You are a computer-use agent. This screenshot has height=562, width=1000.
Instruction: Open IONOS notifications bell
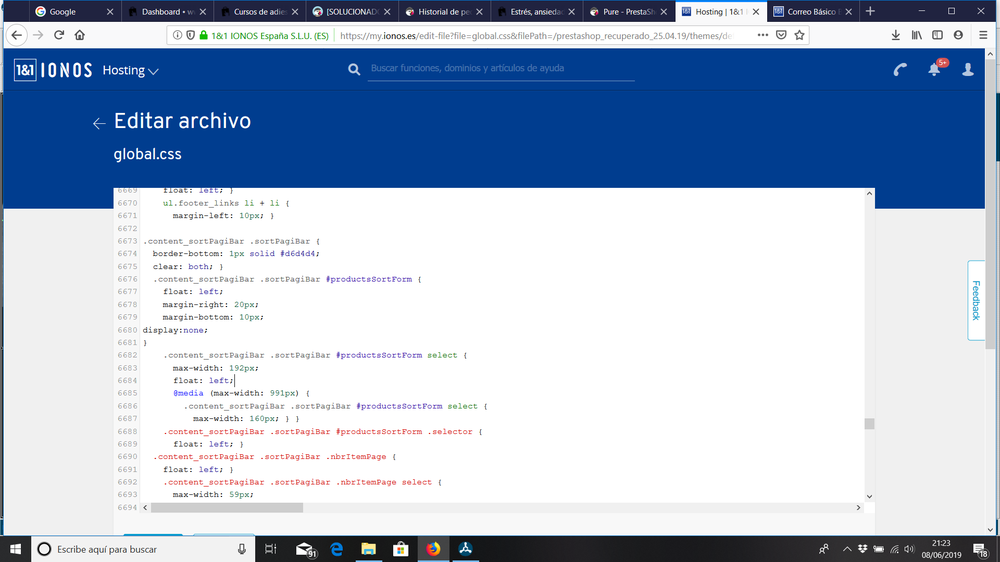click(934, 70)
